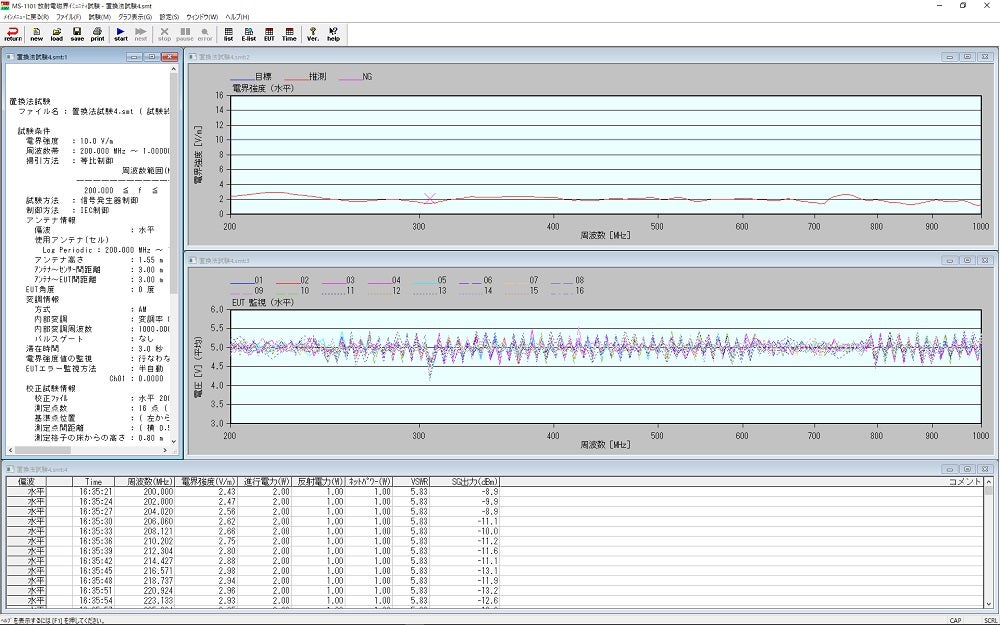Open the Time toolbar icon
1000x625 pixels.
tap(289, 34)
